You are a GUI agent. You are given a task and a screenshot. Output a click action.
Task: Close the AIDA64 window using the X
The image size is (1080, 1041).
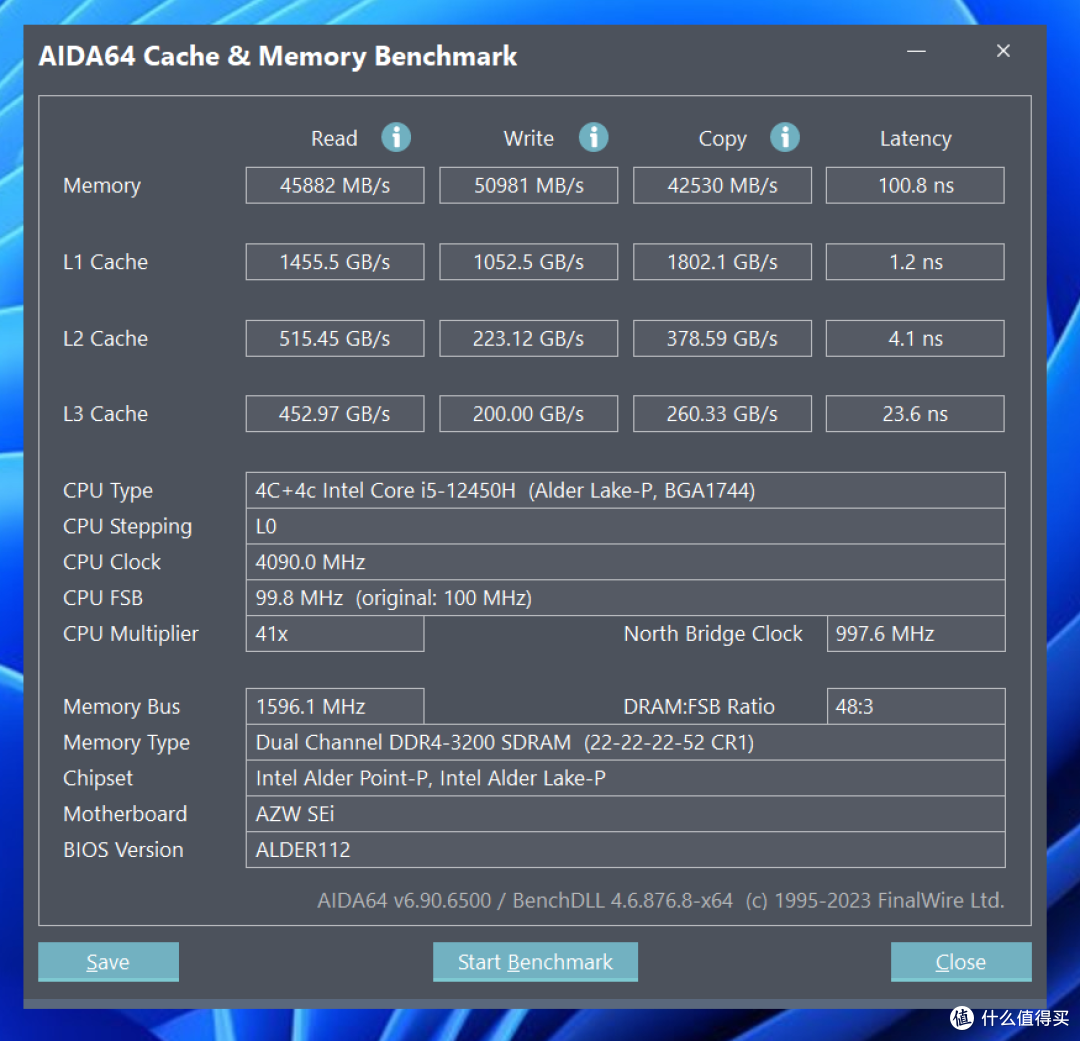pos(1003,51)
